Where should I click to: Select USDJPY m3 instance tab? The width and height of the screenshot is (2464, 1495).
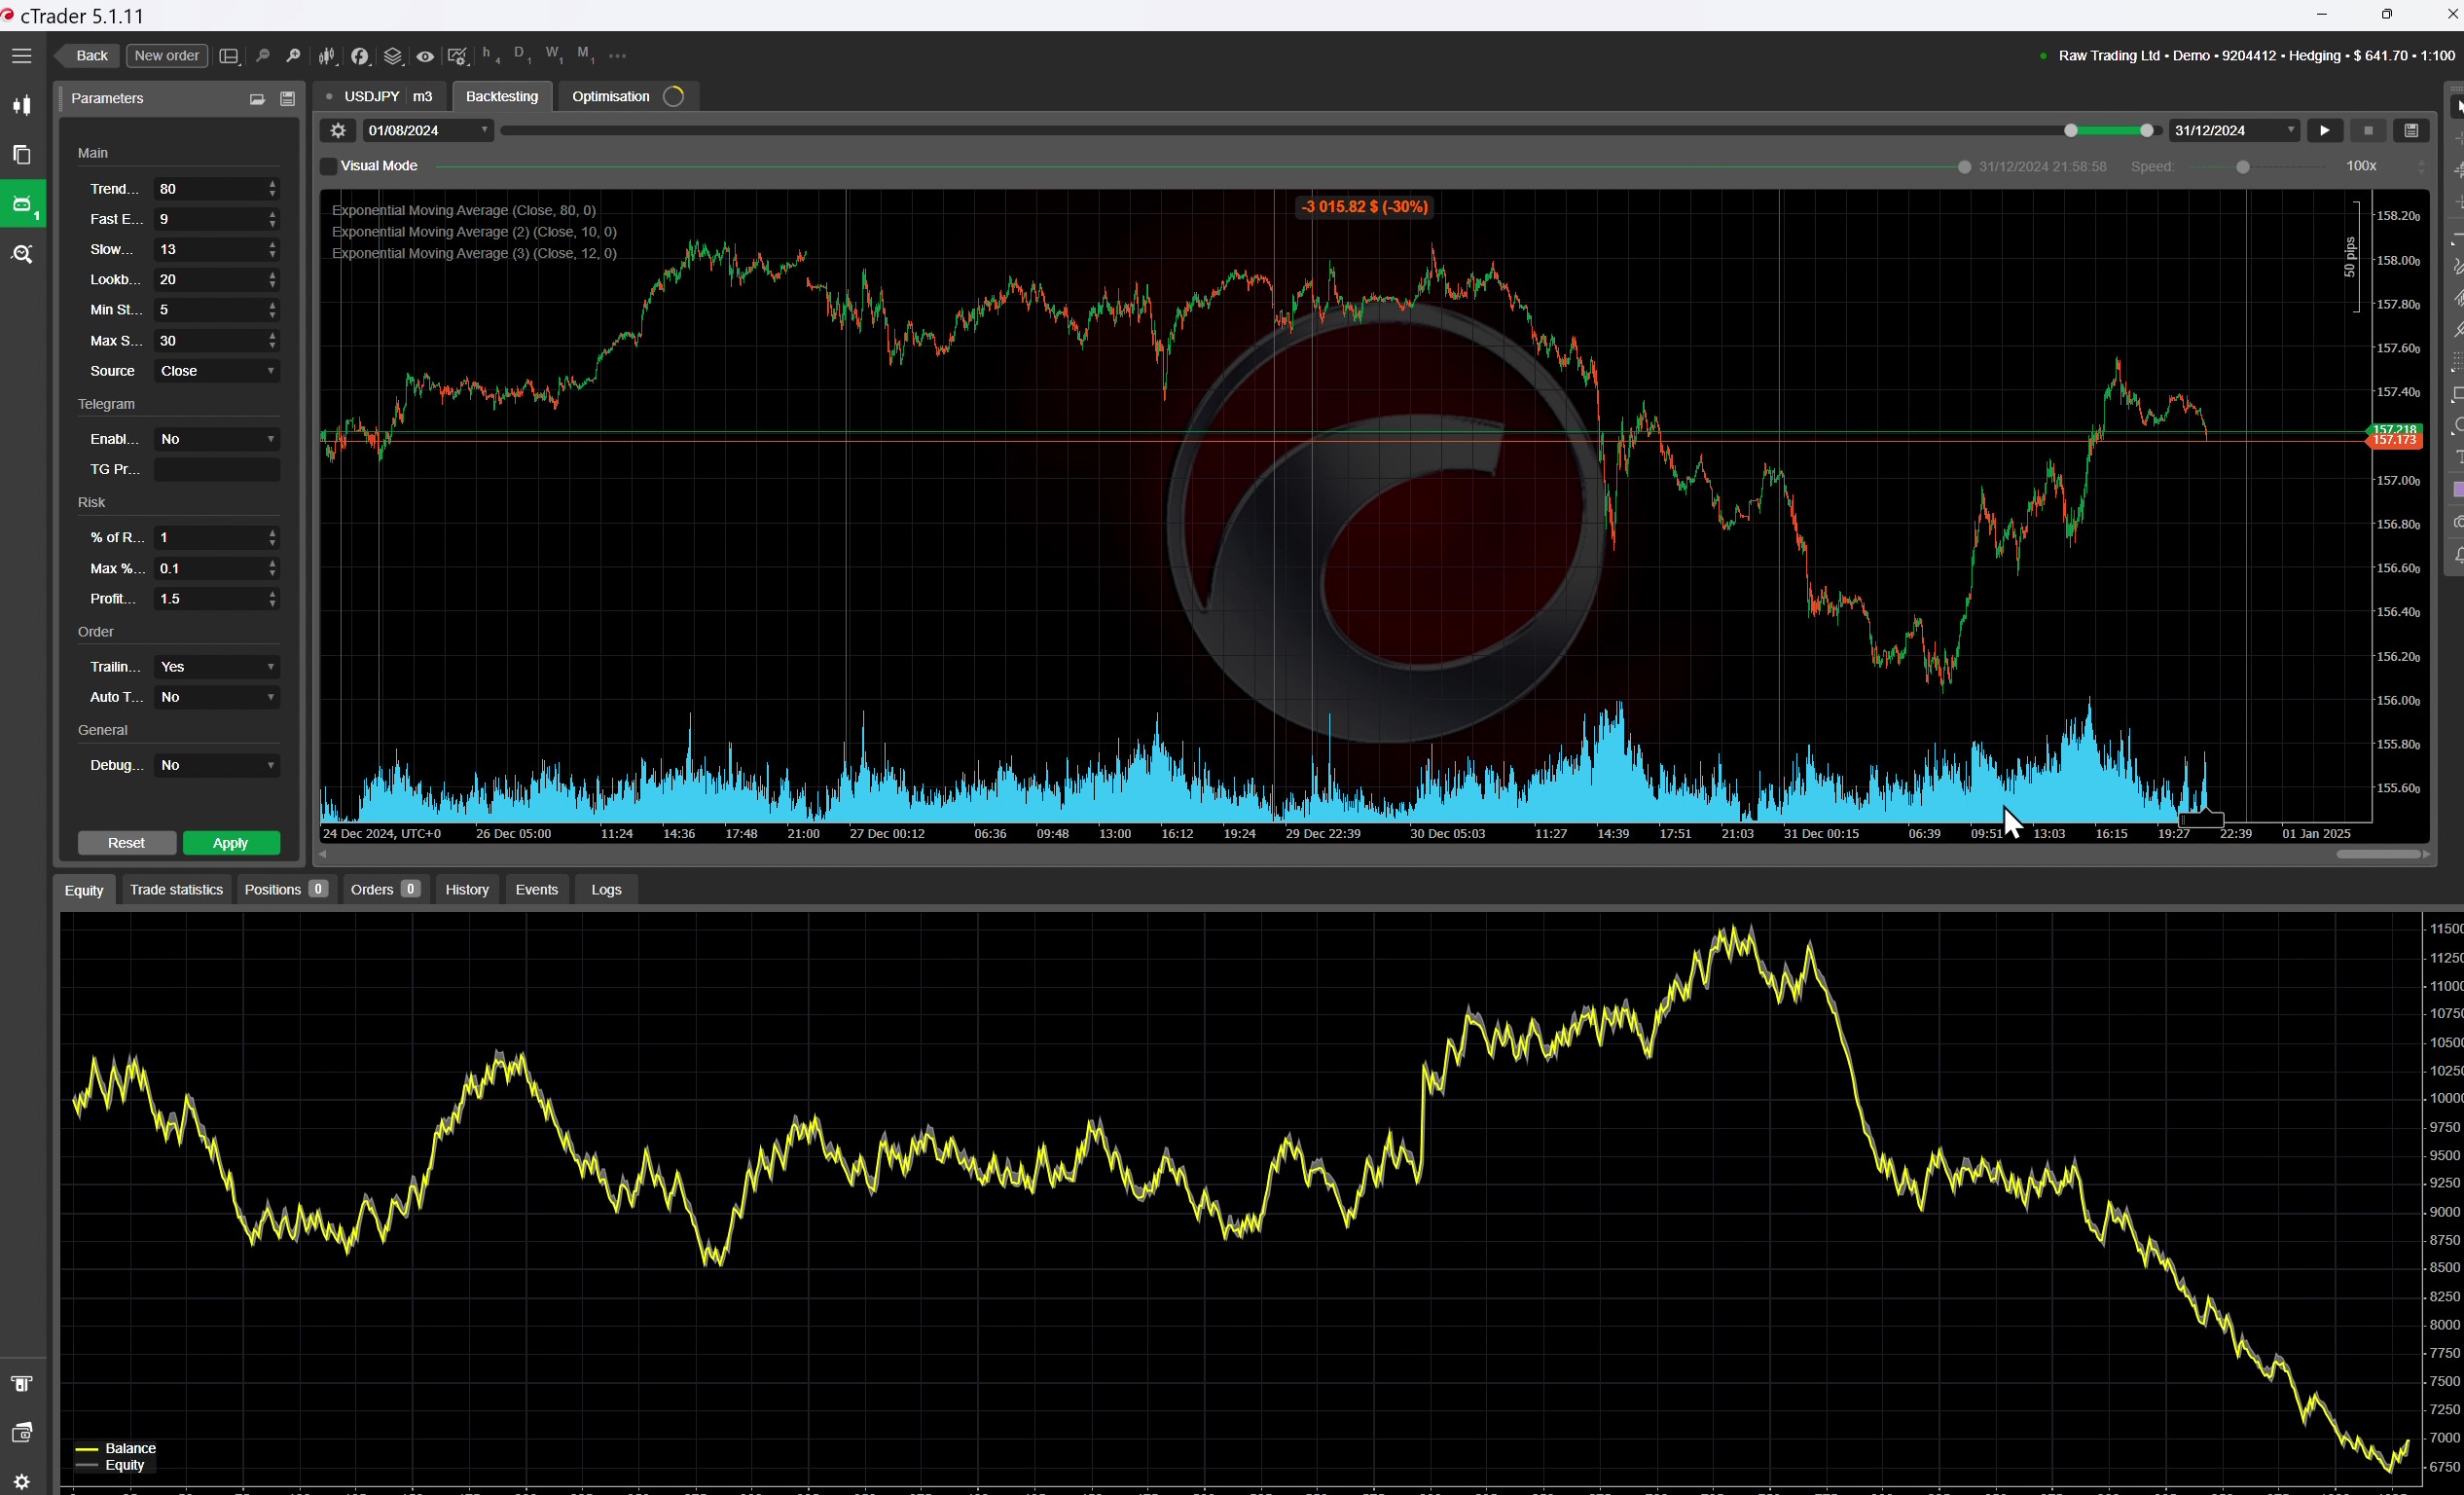pos(380,96)
